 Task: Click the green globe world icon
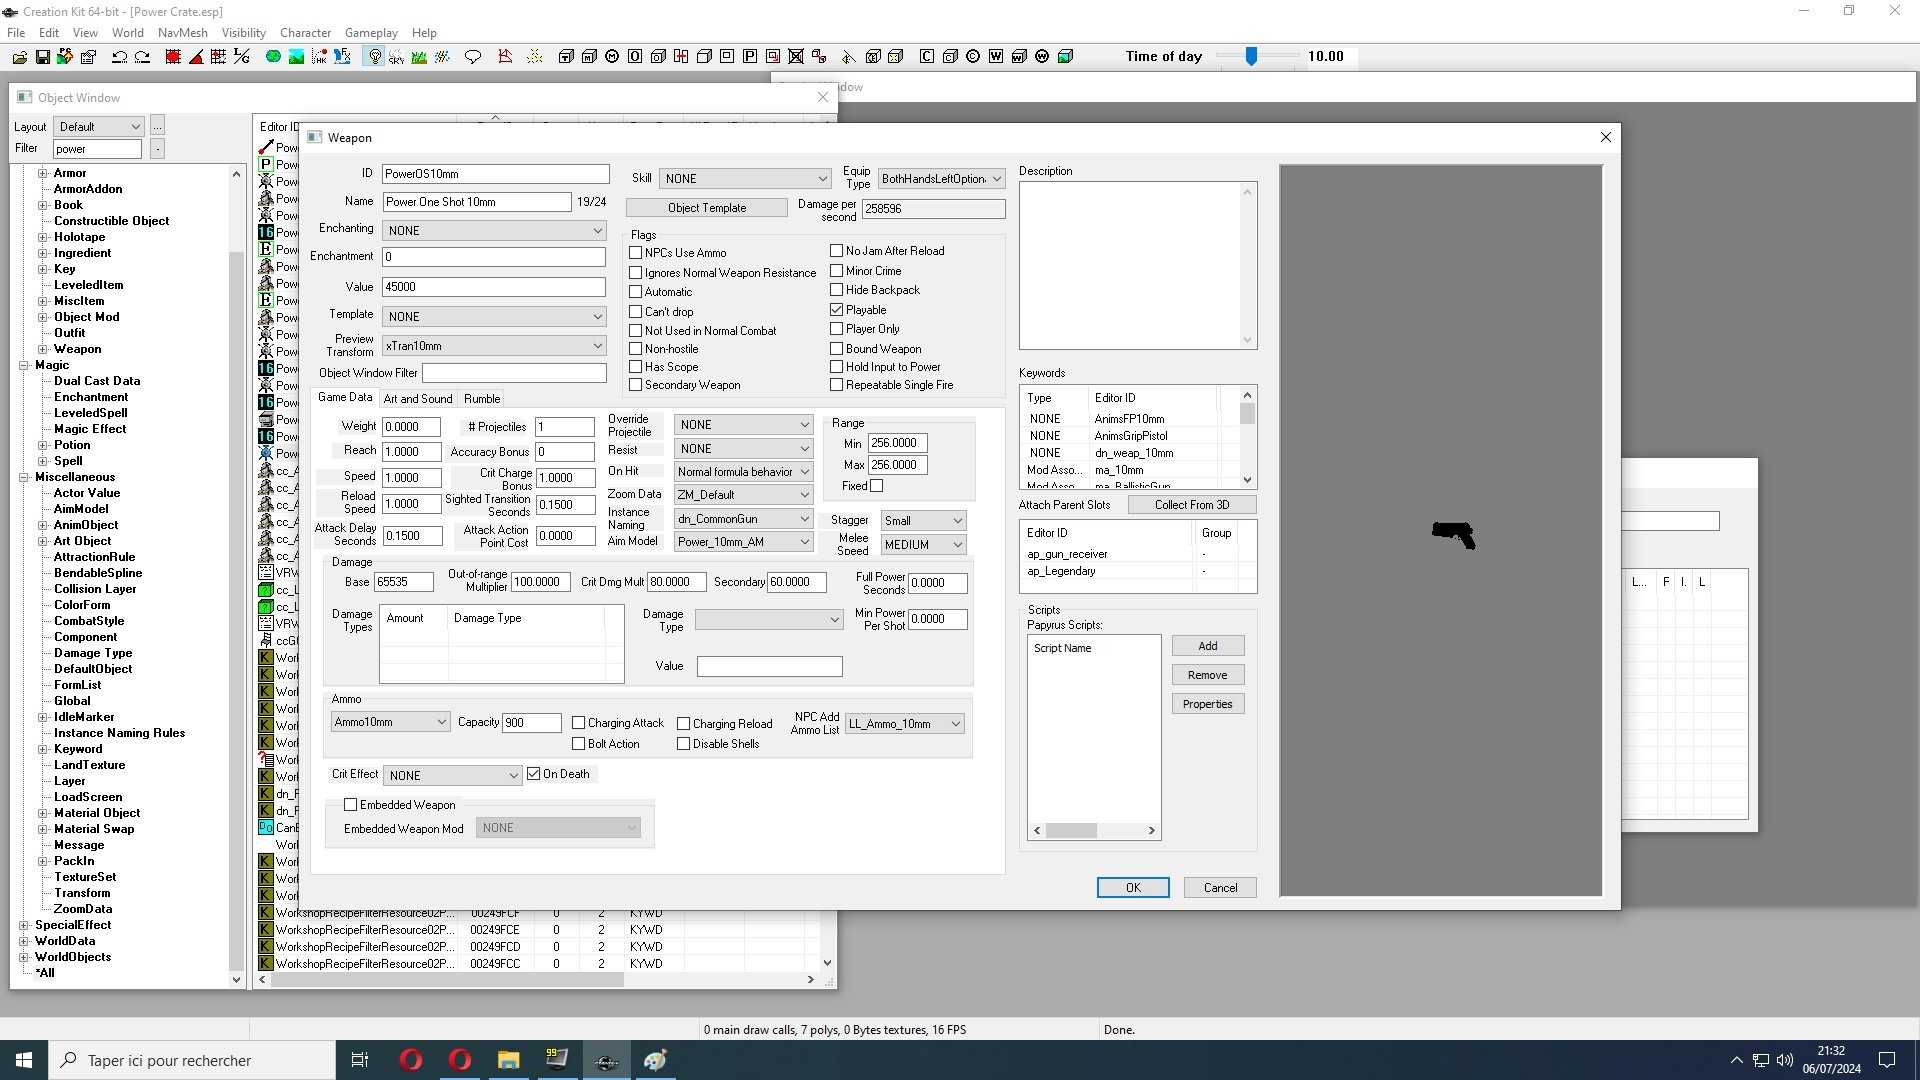[273, 57]
